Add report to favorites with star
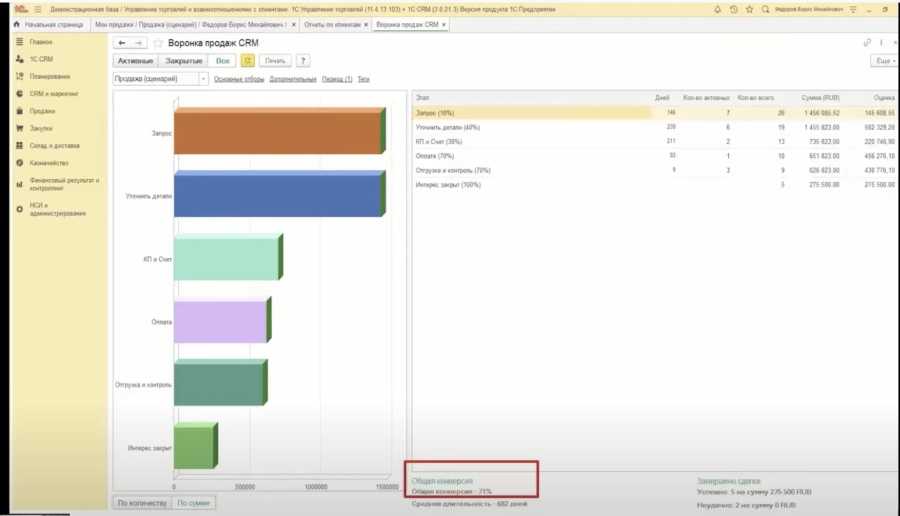900x516 pixels. 159,44
